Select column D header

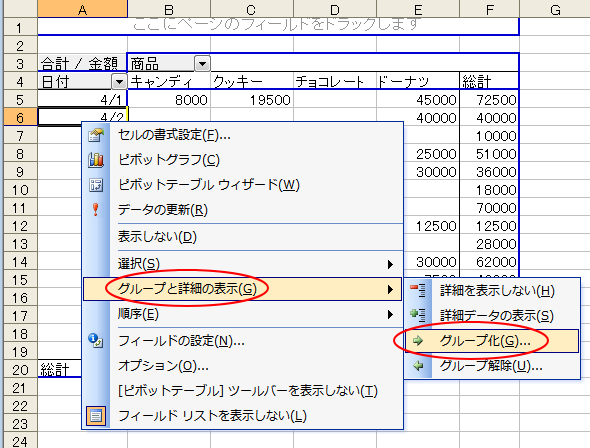(335, 9)
